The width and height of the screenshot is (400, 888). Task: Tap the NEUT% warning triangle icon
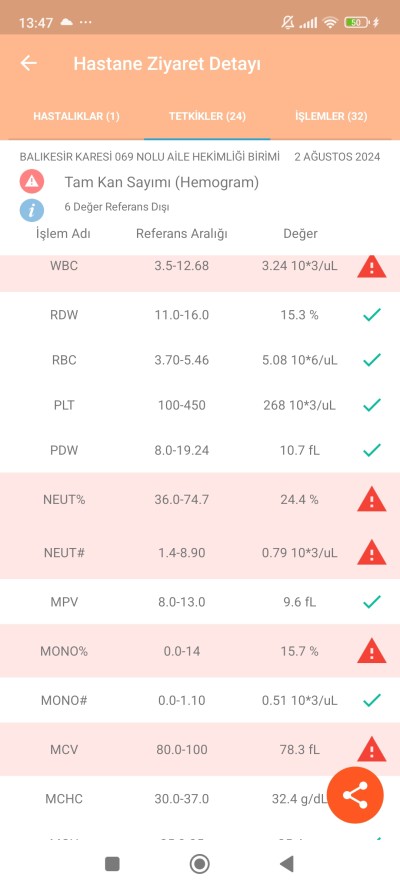(372, 500)
